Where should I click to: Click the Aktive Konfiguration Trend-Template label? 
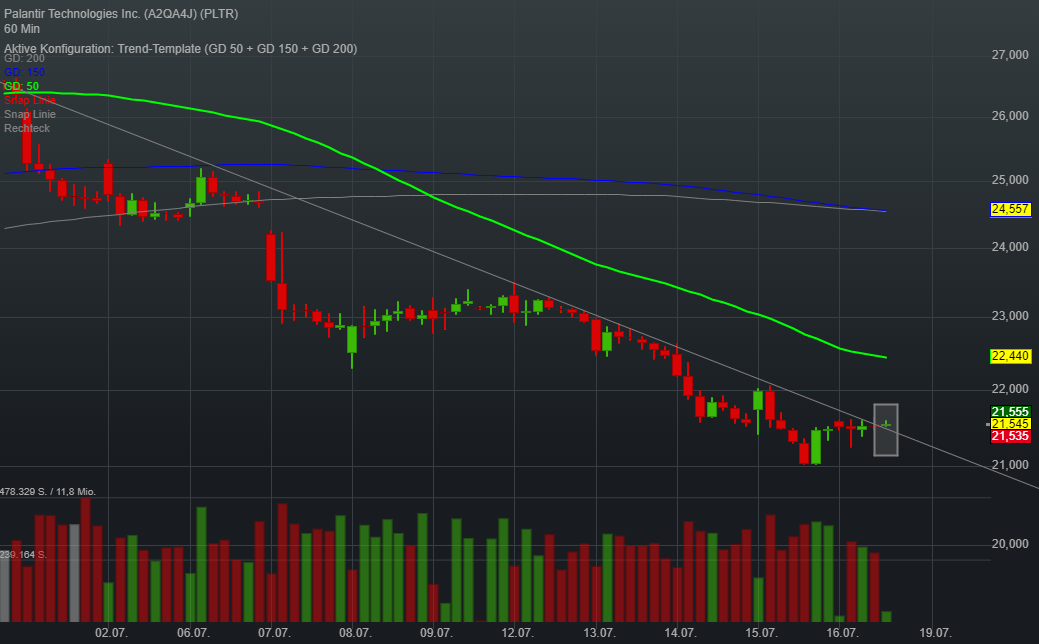pos(180,48)
